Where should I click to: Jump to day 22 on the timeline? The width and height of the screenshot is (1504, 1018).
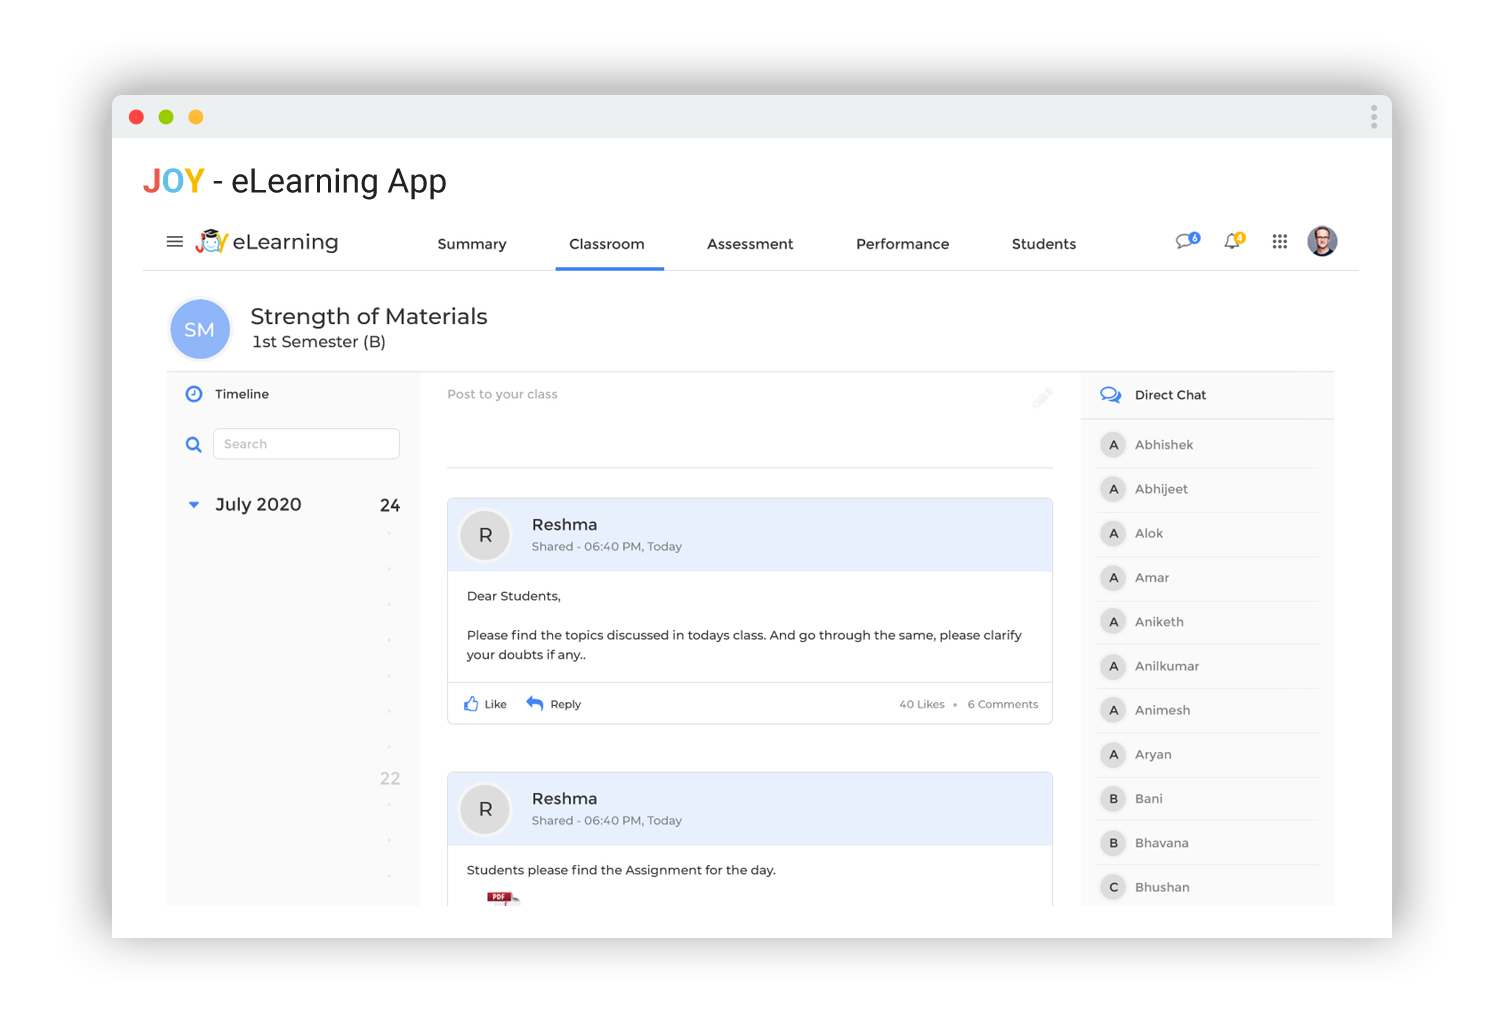(390, 778)
